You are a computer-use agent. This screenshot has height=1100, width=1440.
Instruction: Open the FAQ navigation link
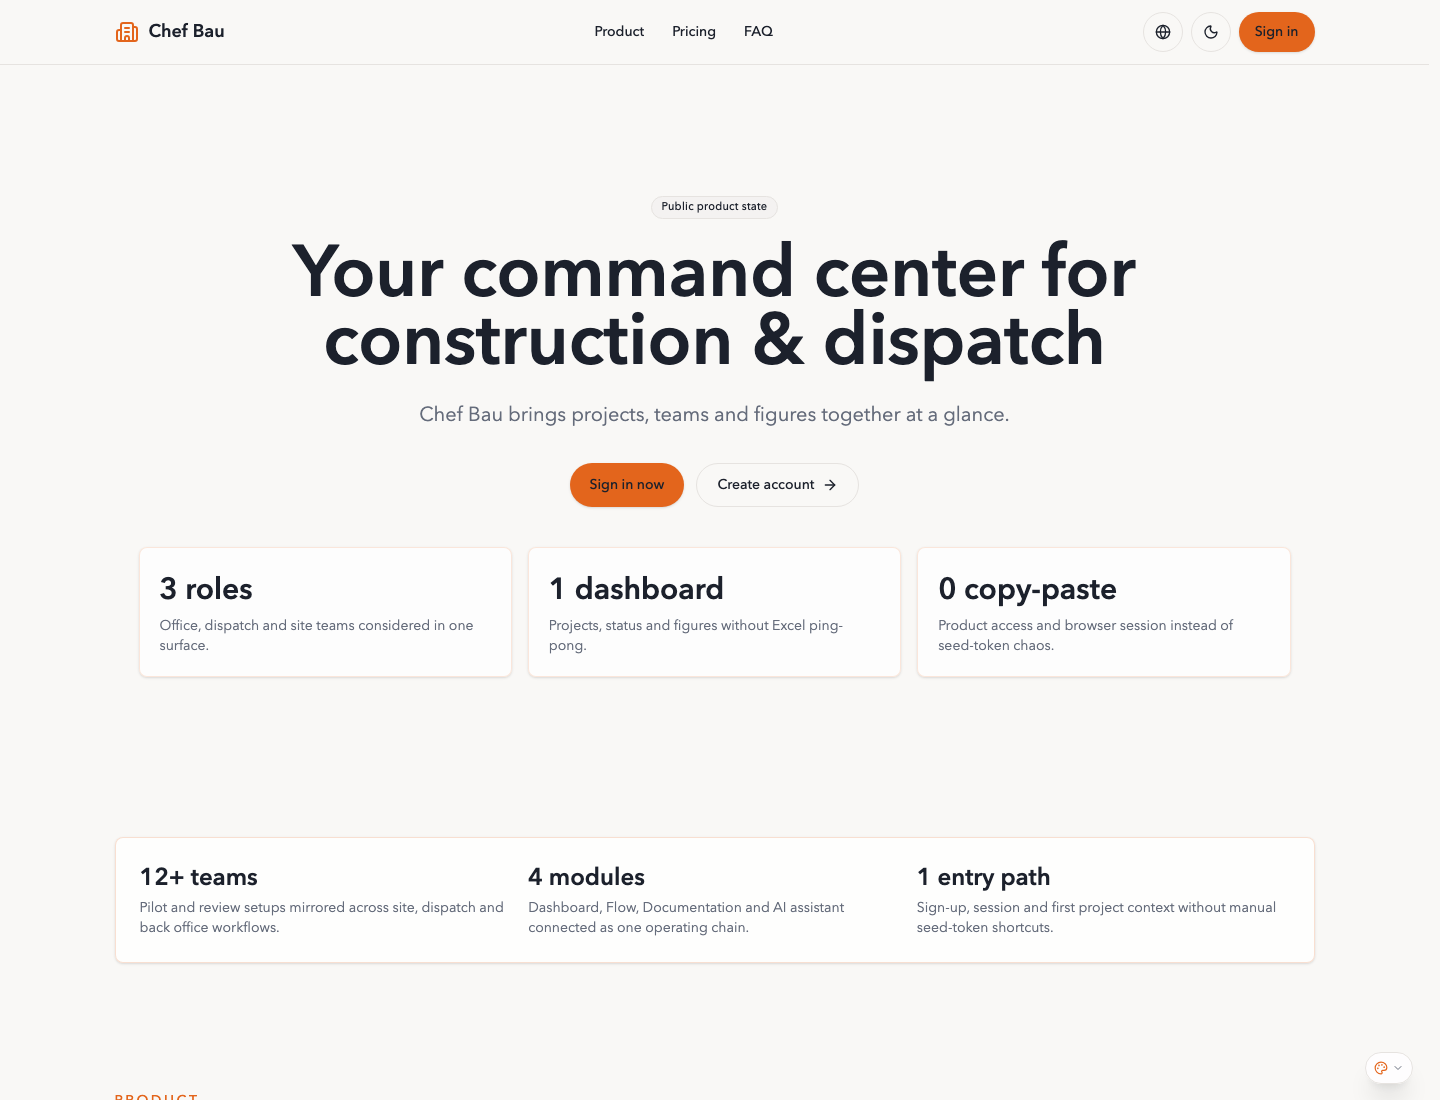tap(758, 32)
